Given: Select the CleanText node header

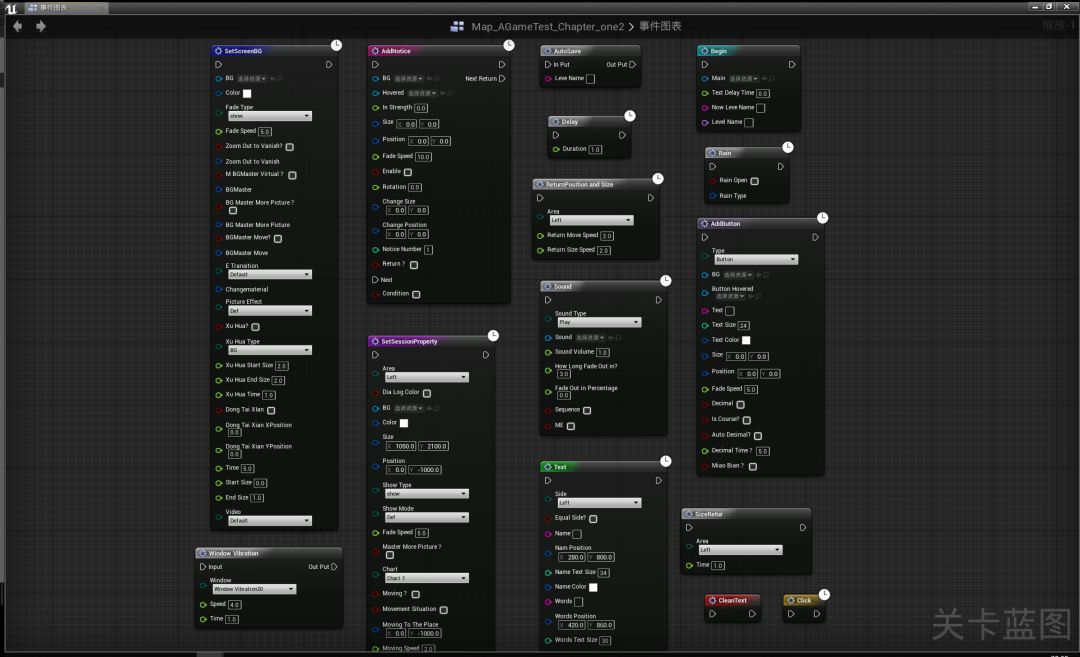Looking at the screenshot, I should point(732,601).
